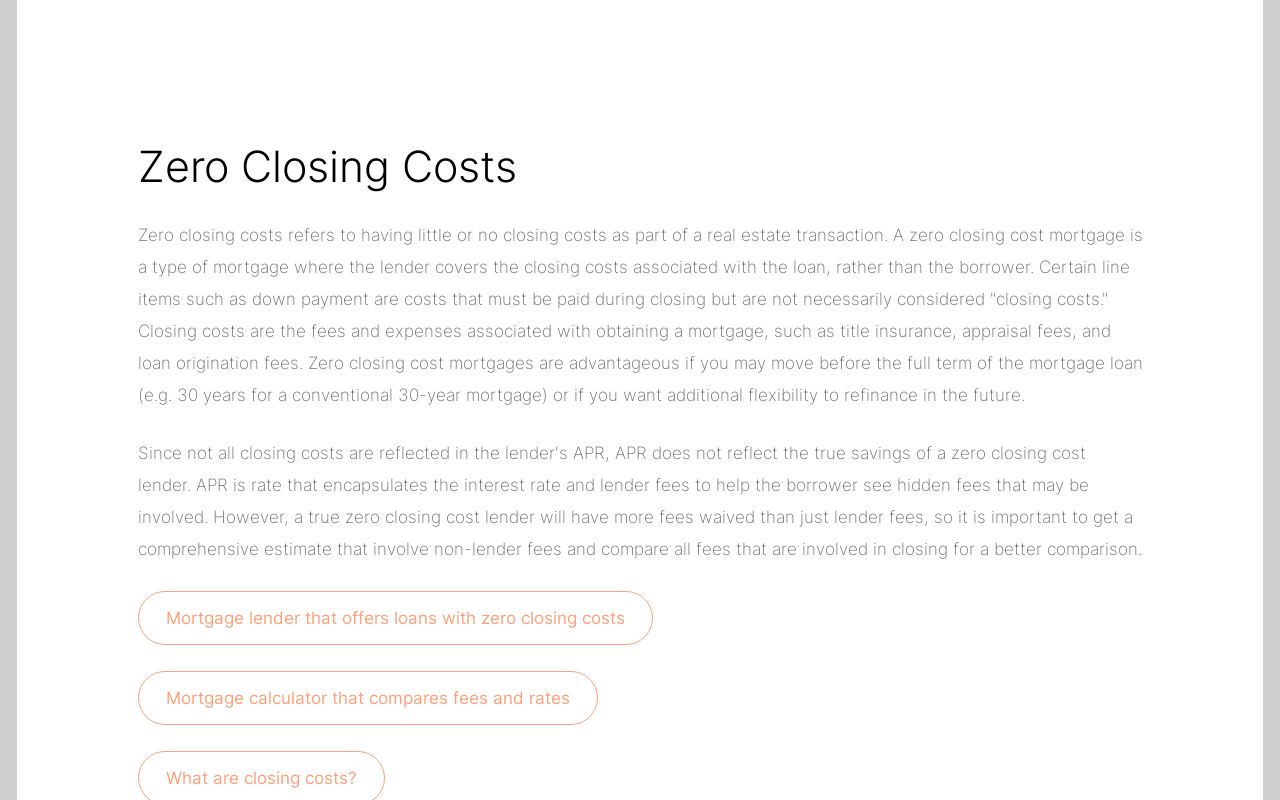
Task: Click the 'Zero Closing Costs' page heading
Action: [327, 167]
